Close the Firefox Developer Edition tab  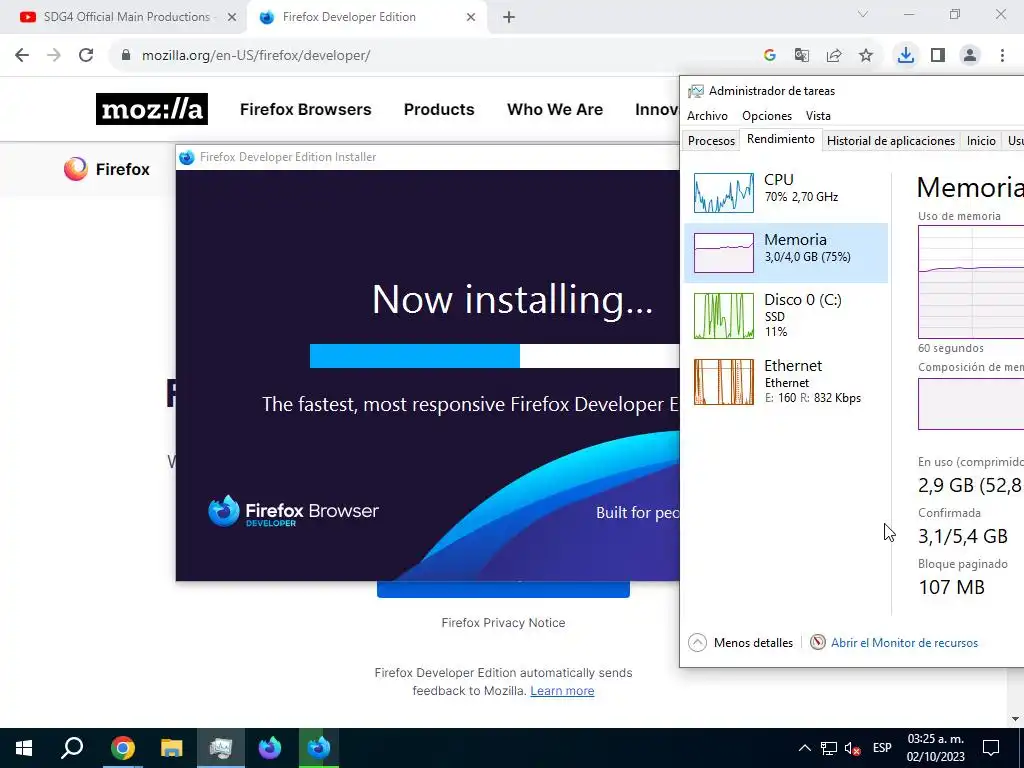point(471,17)
